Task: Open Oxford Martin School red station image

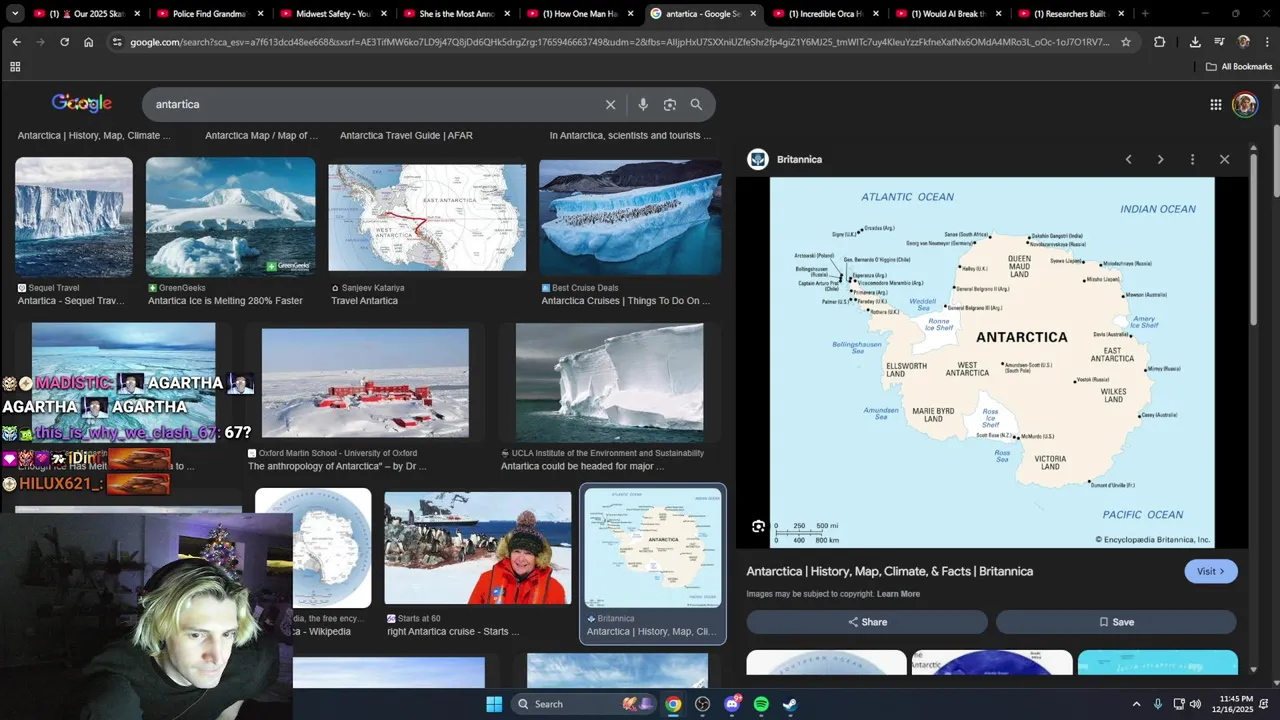Action: coord(365,383)
